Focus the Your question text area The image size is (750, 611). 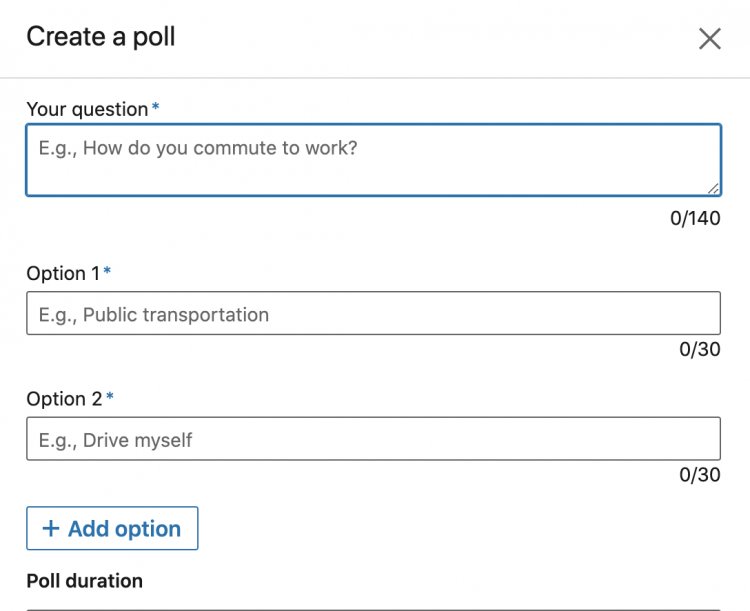pos(374,160)
